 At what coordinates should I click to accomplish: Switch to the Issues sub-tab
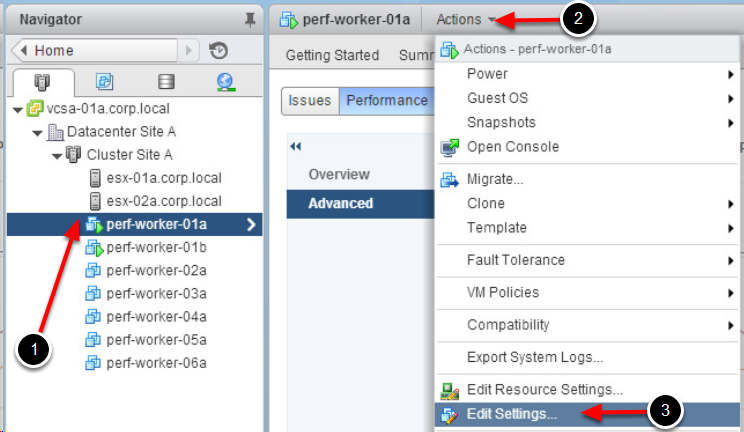pos(310,101)
